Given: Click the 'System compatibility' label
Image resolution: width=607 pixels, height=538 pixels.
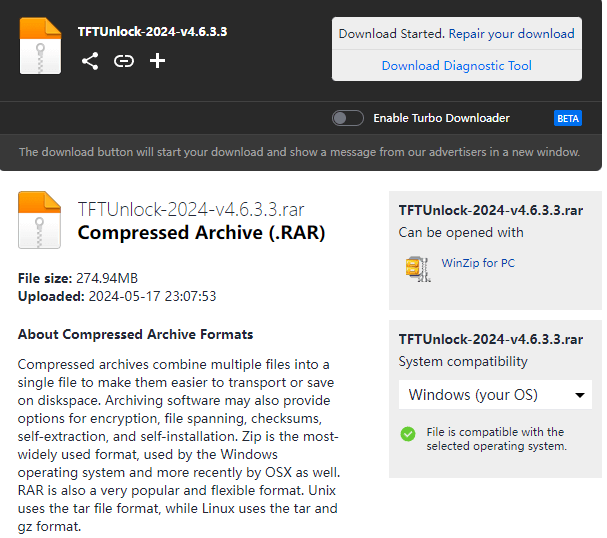Looking at the screenshot, I should coord(463,361).
